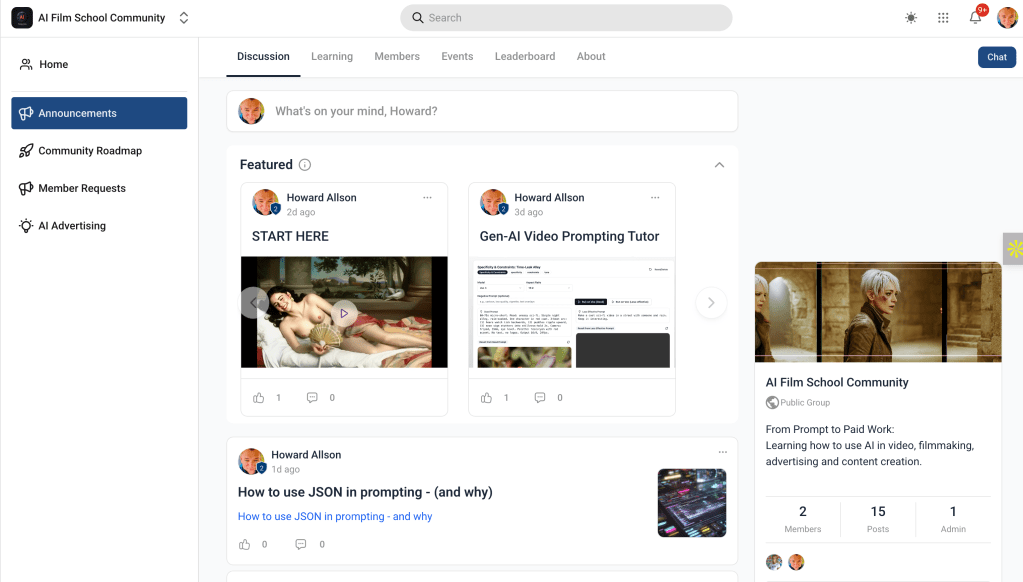Screen dimensions: 1023x582
Task: Collapse the Featured section
Action: (x=719, y=165)
